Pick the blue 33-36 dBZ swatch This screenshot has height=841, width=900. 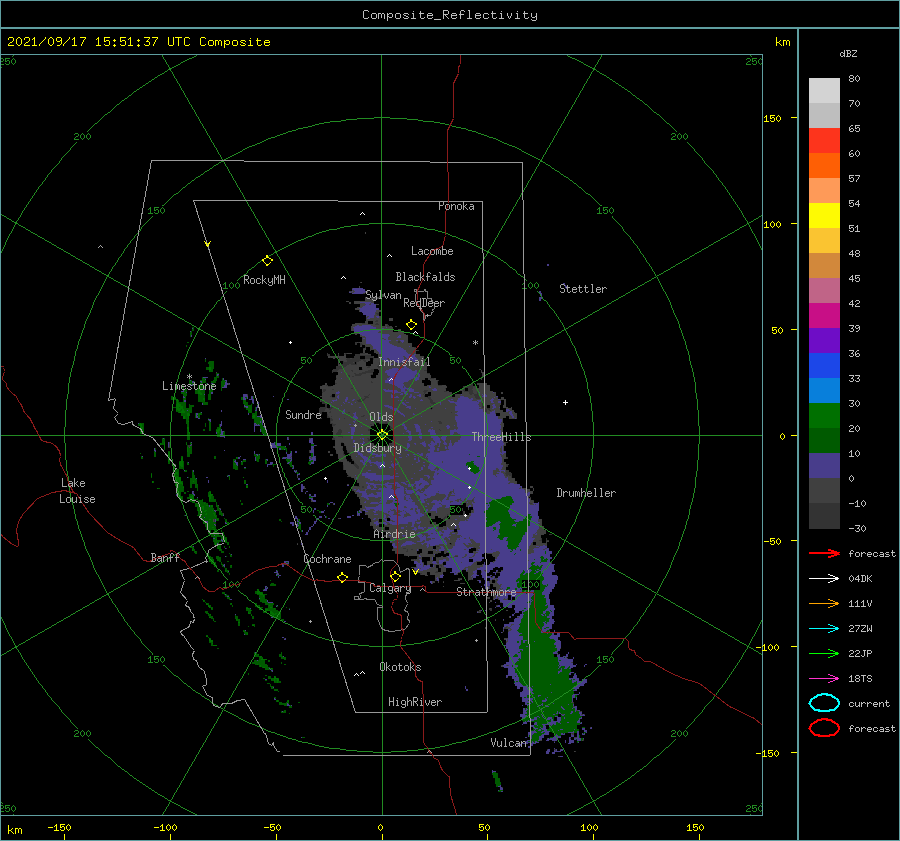click(x=824, y=365)
